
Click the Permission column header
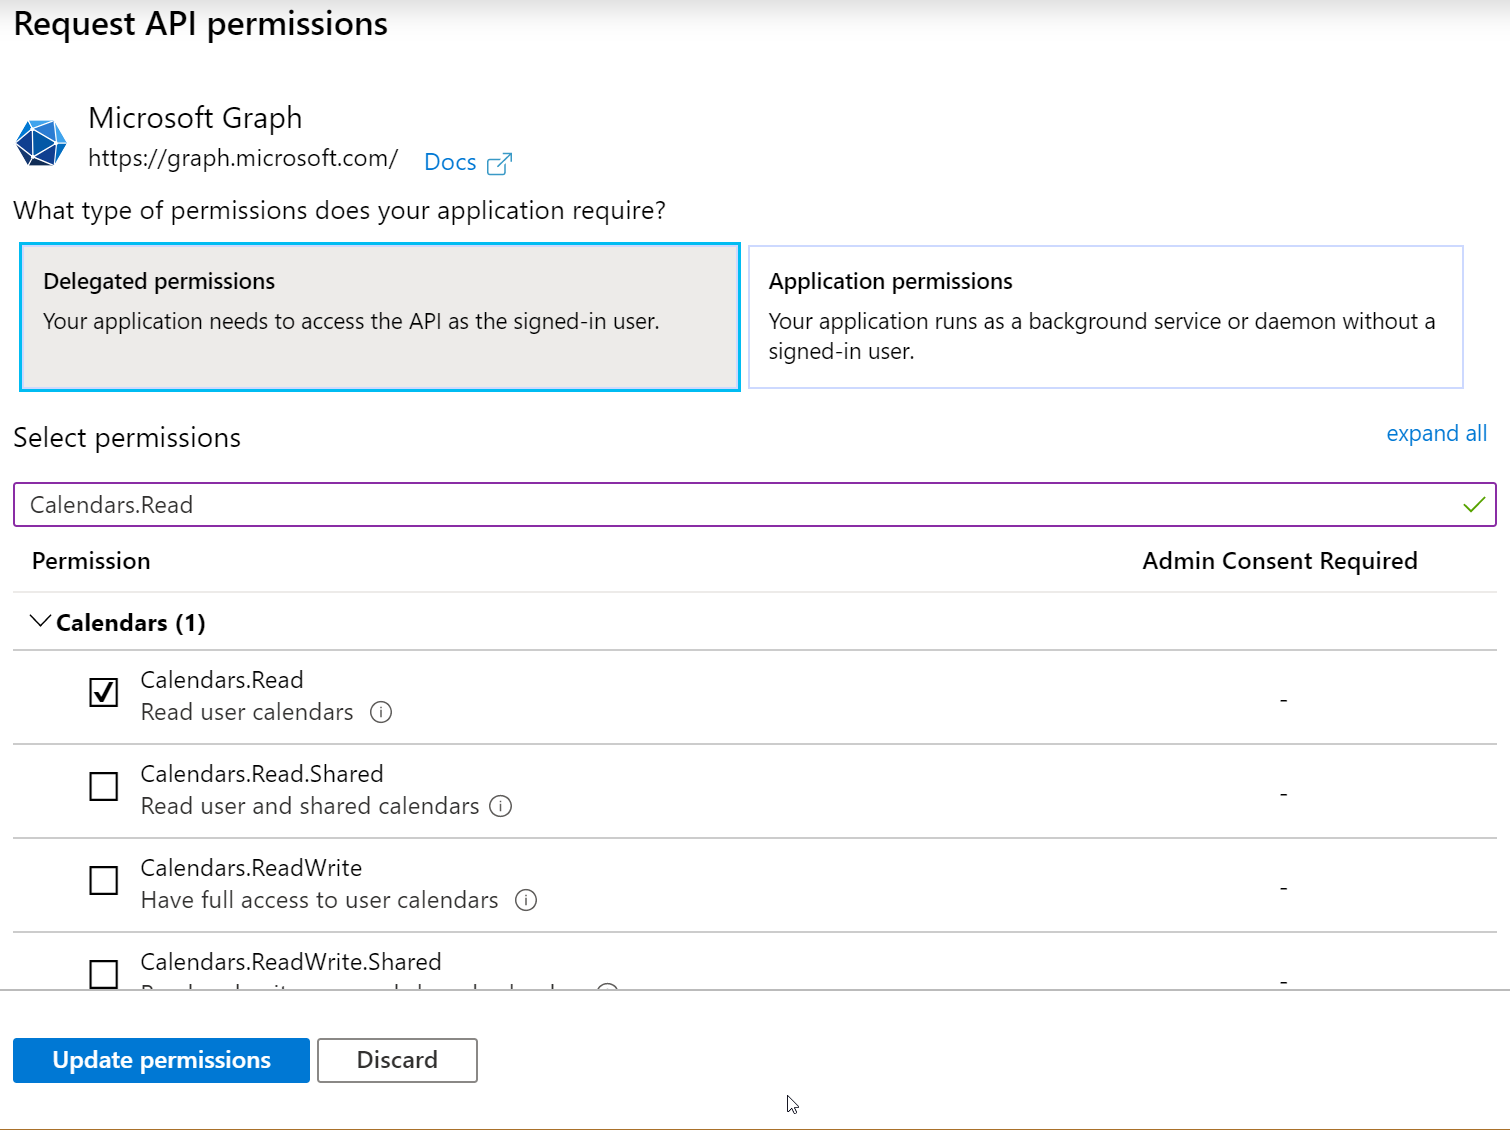(x=91, y=561)
